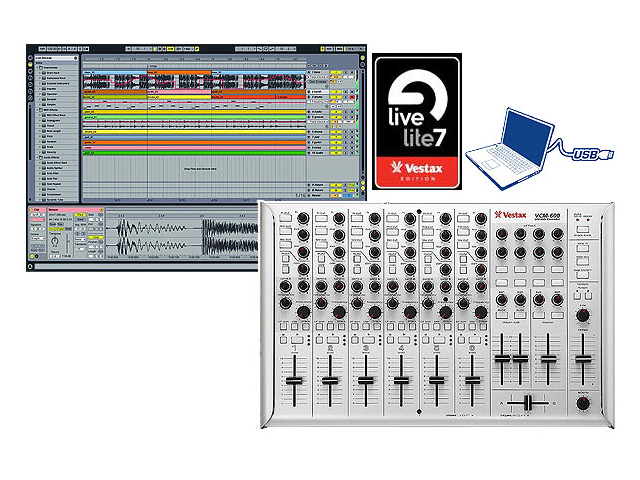Open File Browser 1 in browser selector
This screenshot has height=480, width=640.
click(x=30, y=78)
